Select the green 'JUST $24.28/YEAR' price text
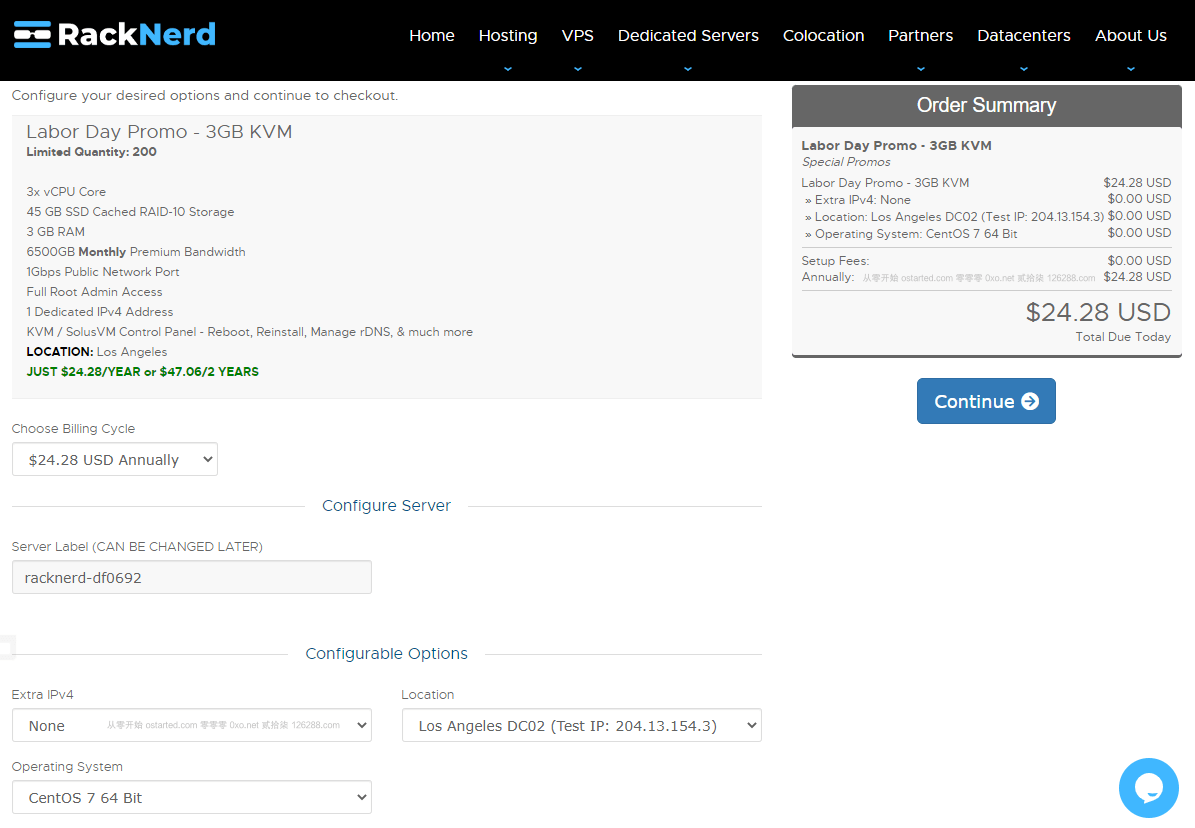This screenshot has height=828, width=1195. pyautogui.click(x=143, y=371)
